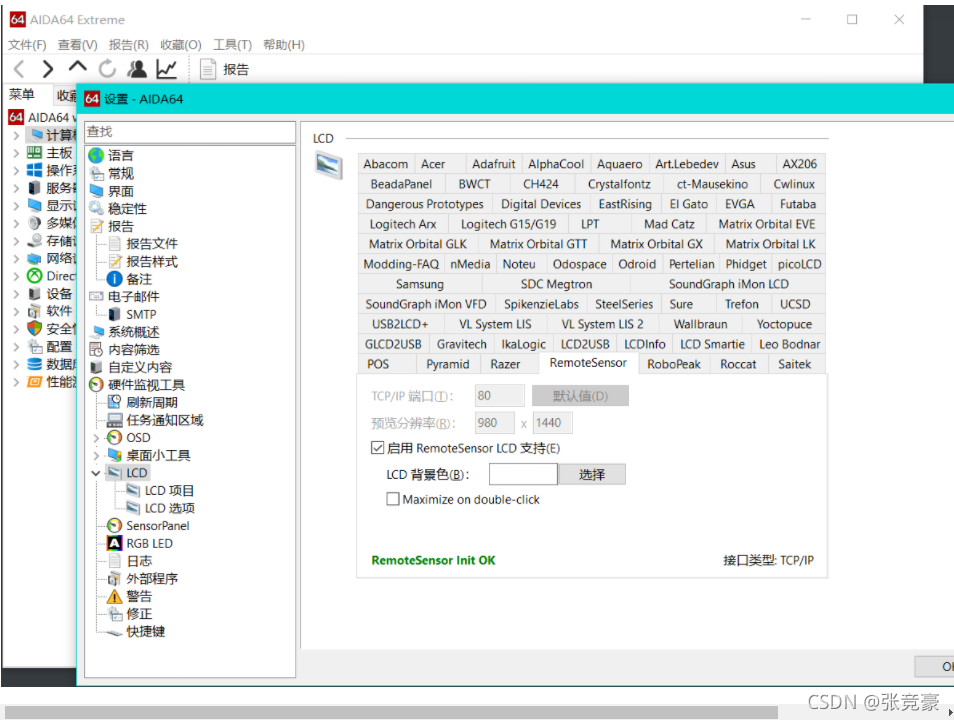Click the LCD 背景色 color swatch
The height and width of the screenshot is (720, 954).
pos(523,474)
